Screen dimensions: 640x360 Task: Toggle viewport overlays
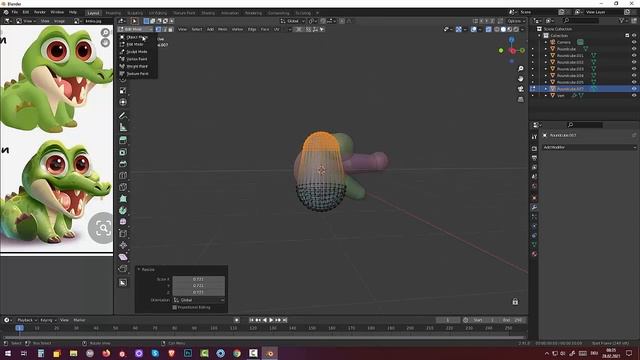[x=473, y=29]
